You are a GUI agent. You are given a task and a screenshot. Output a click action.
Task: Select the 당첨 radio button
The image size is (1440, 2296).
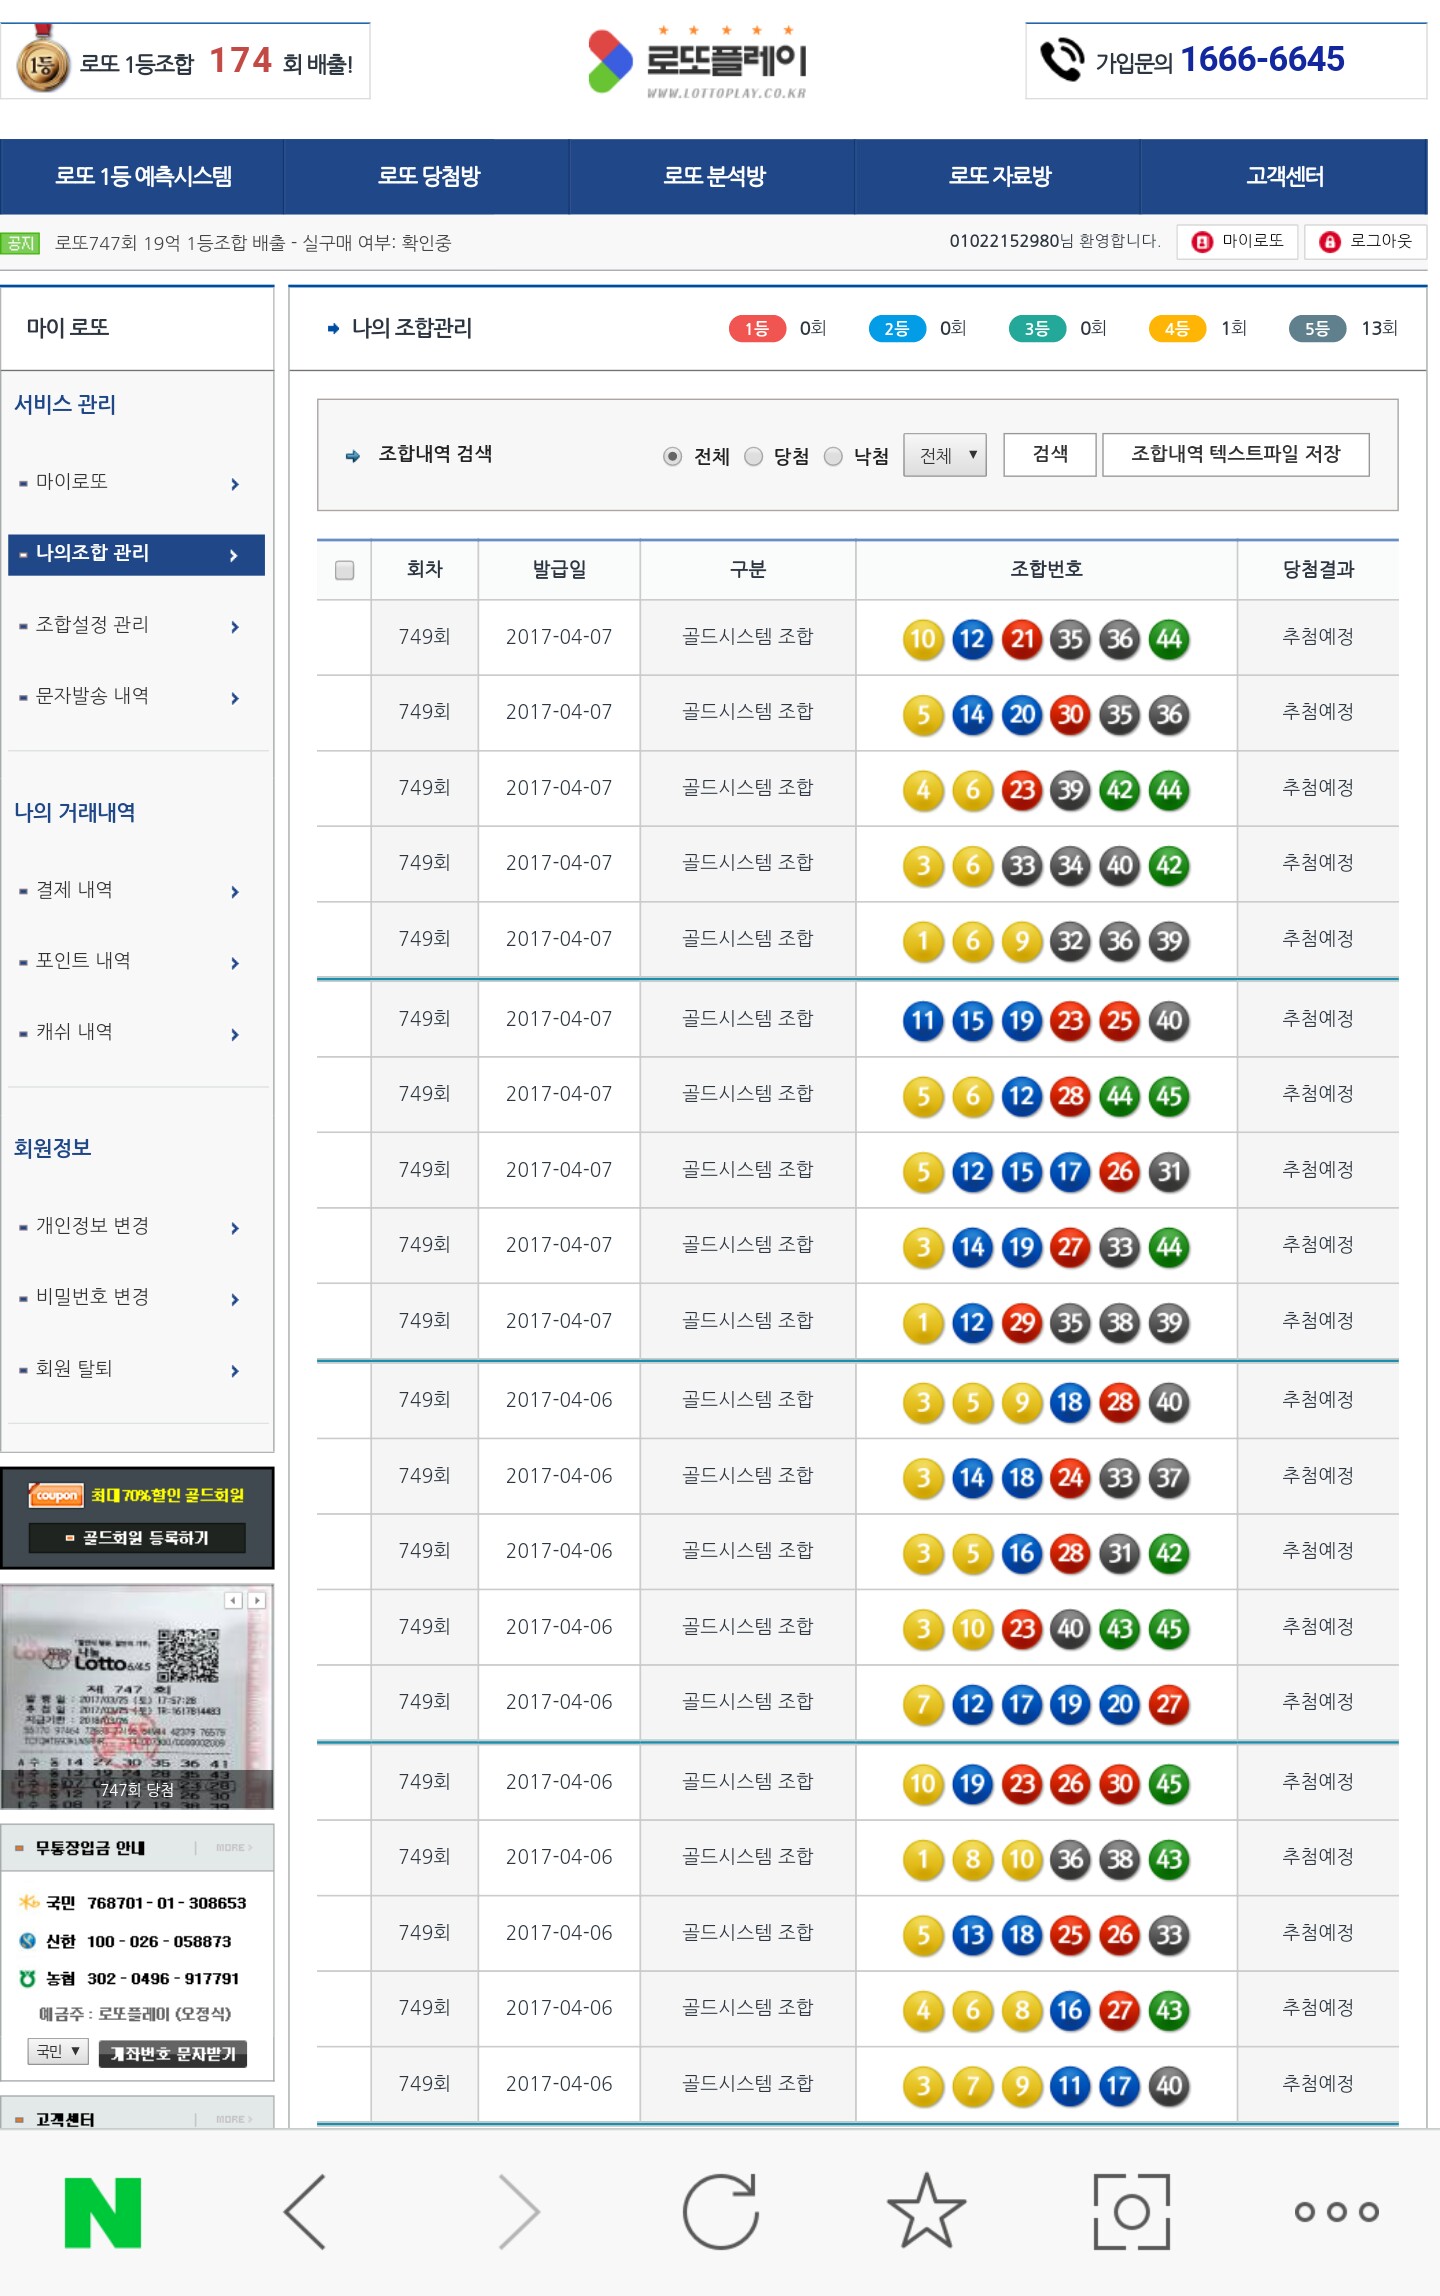[754, 457]
